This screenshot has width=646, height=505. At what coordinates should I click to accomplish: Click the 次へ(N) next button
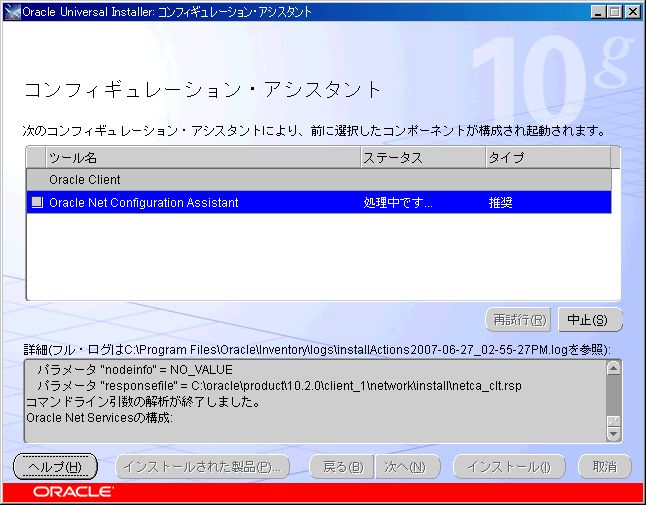tap(407, 466)
